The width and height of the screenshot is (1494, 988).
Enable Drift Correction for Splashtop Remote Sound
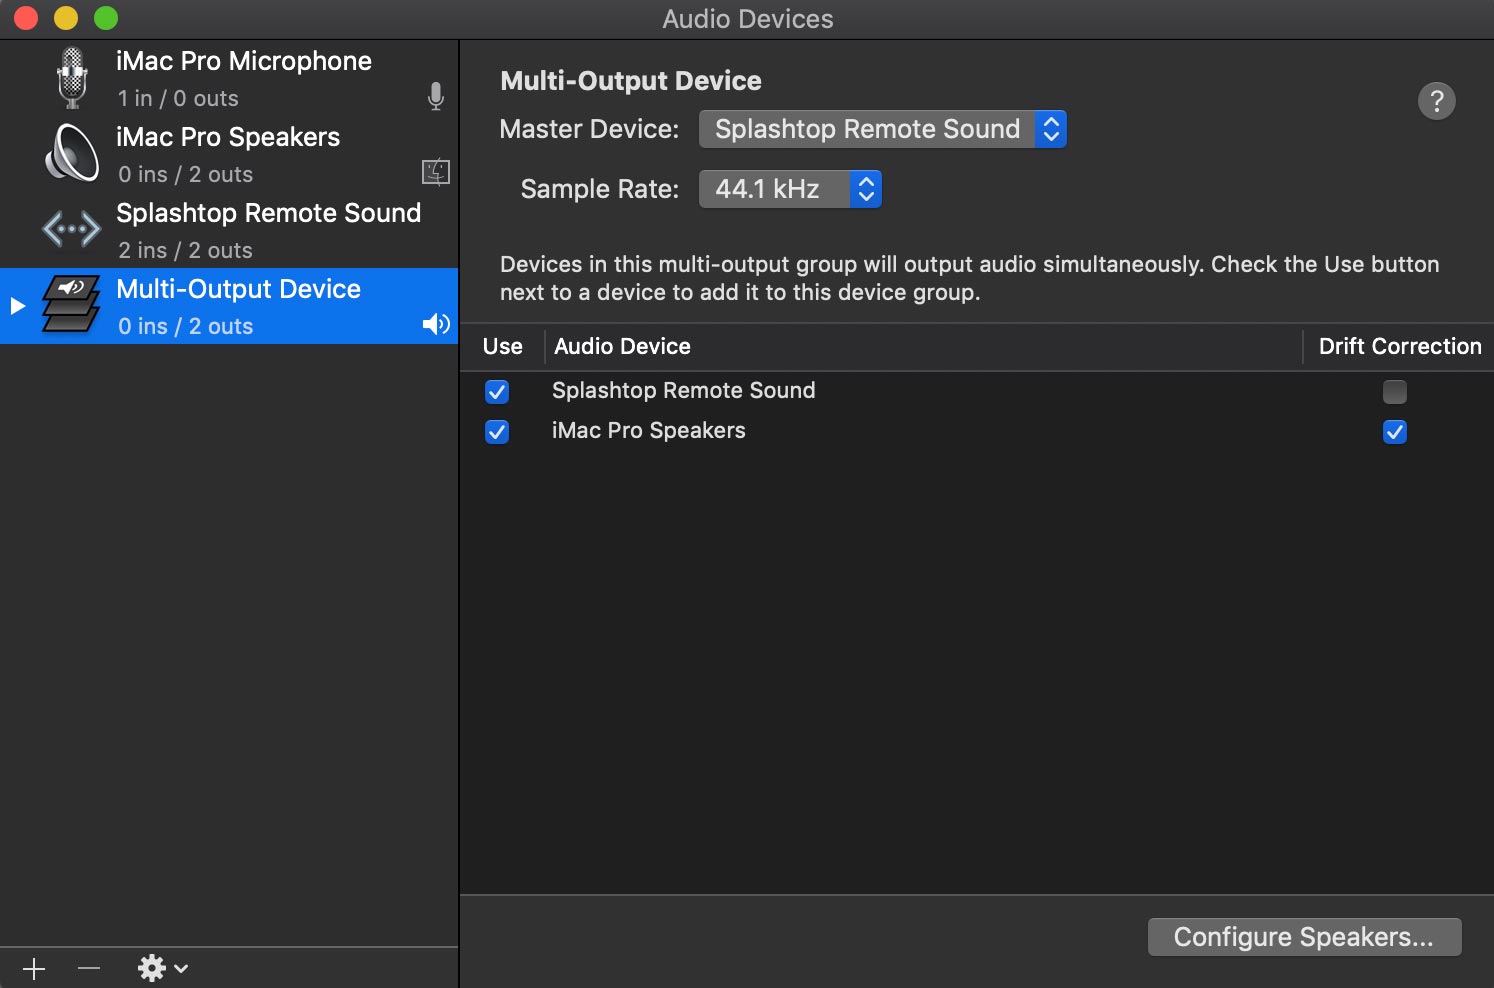[1395, 392]
